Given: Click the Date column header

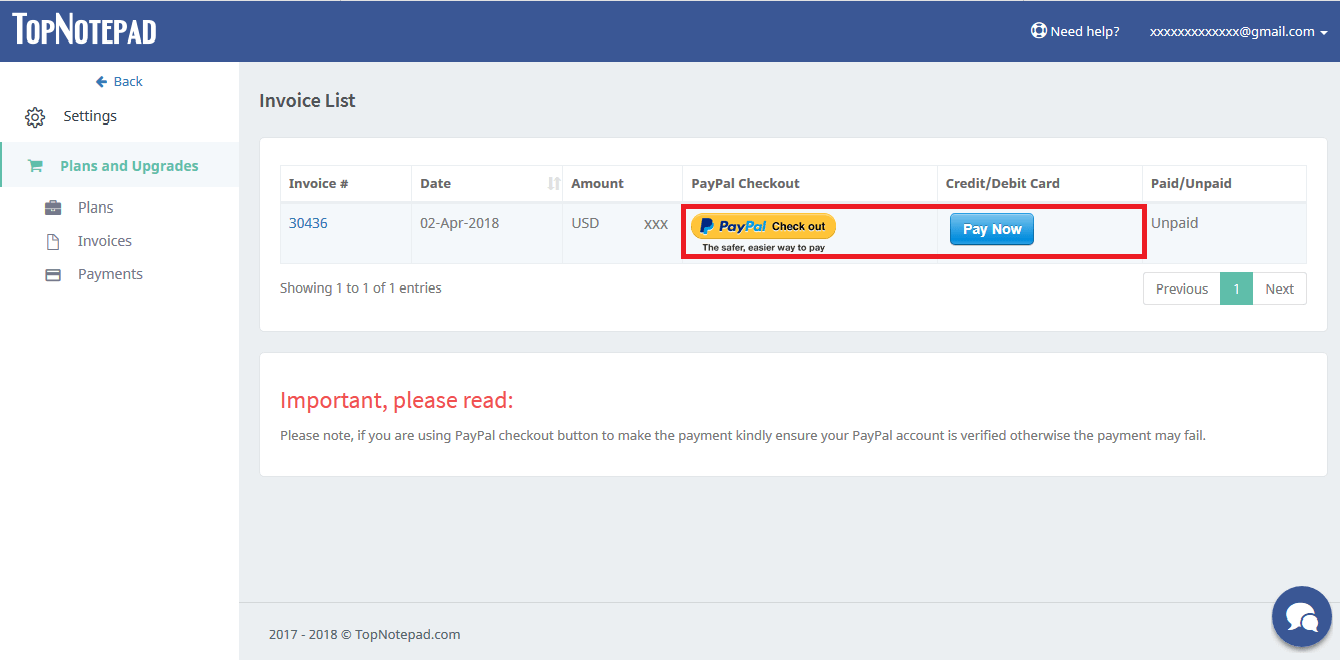Looking at the screenshot, I should click(487, 184).
